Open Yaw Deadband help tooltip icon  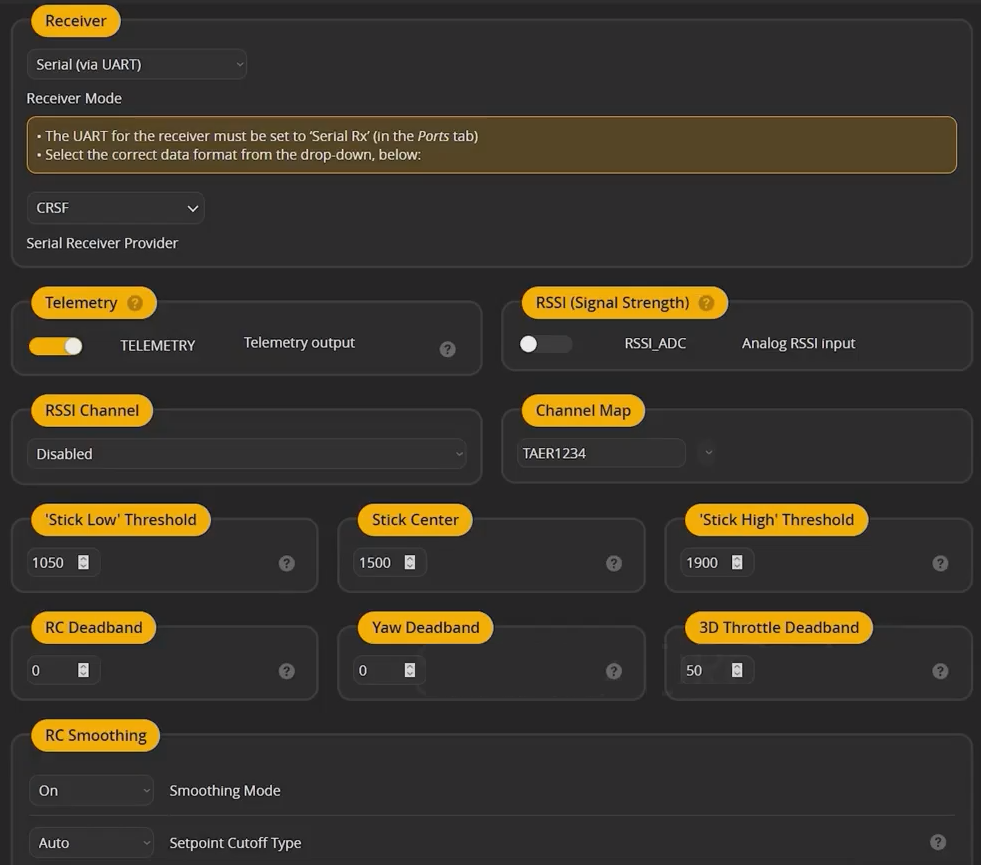614,671
